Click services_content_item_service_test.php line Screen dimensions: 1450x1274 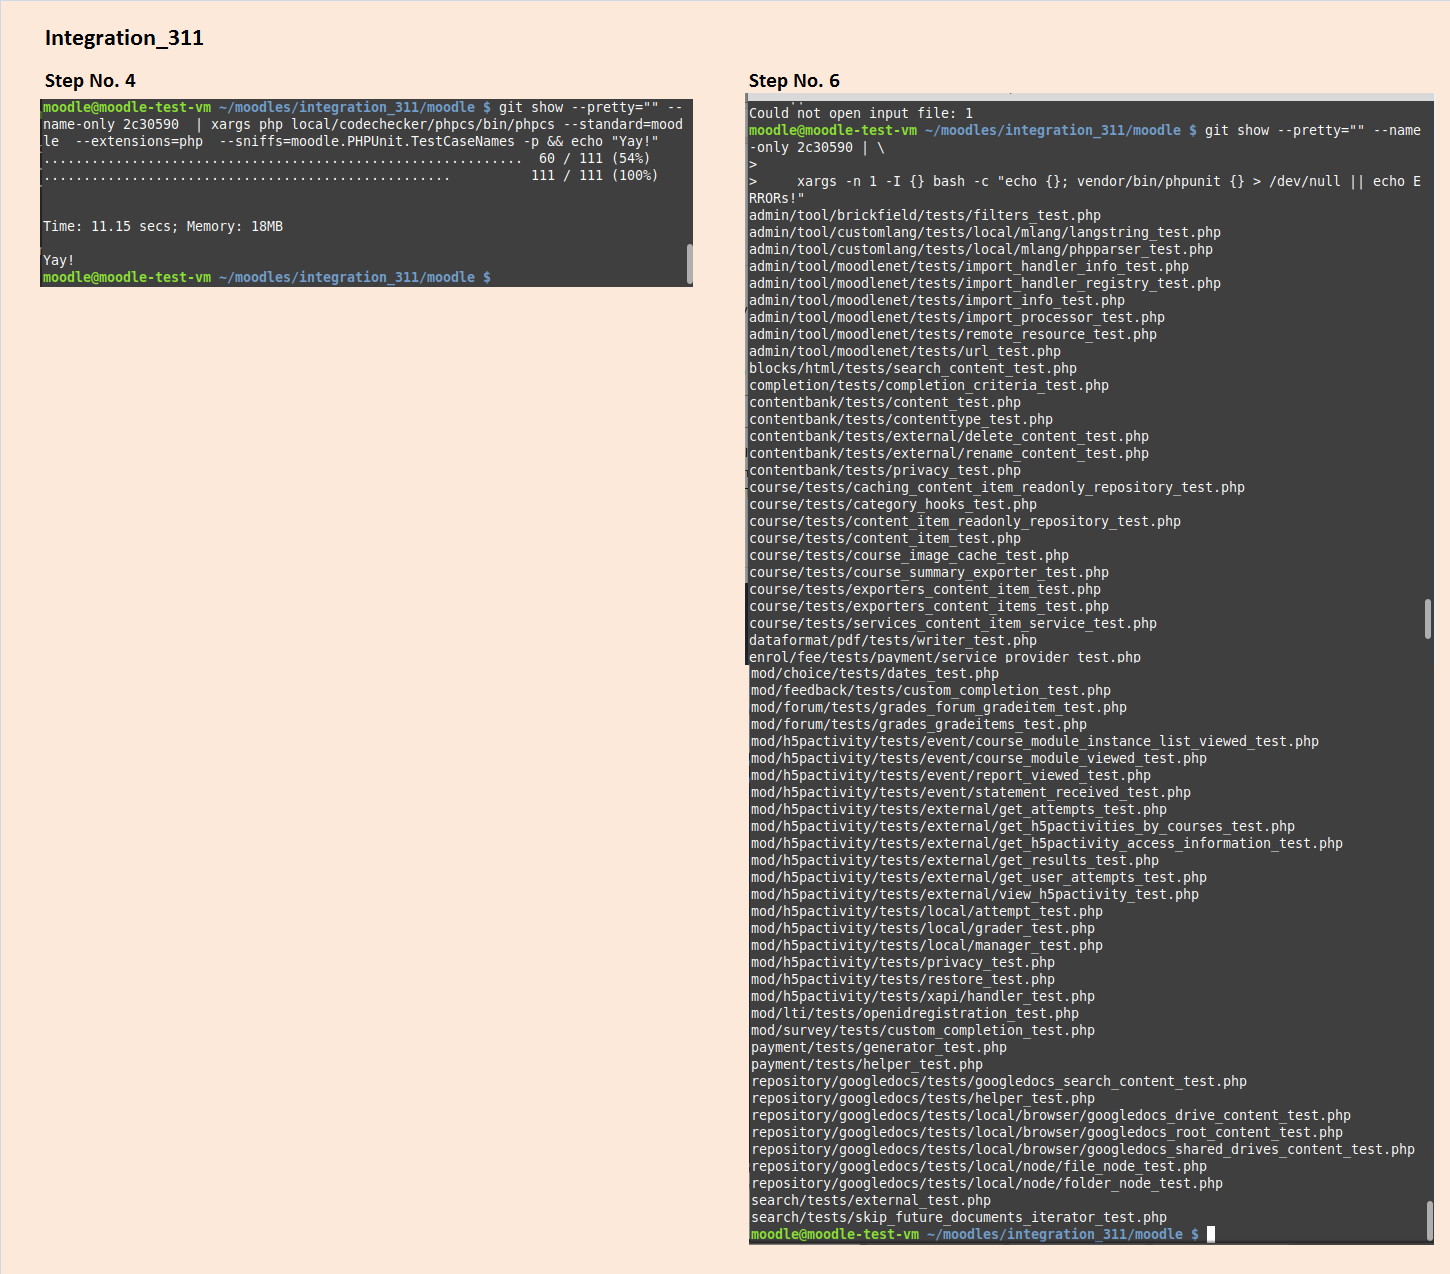pyautogui.click(x=953, y=624)
